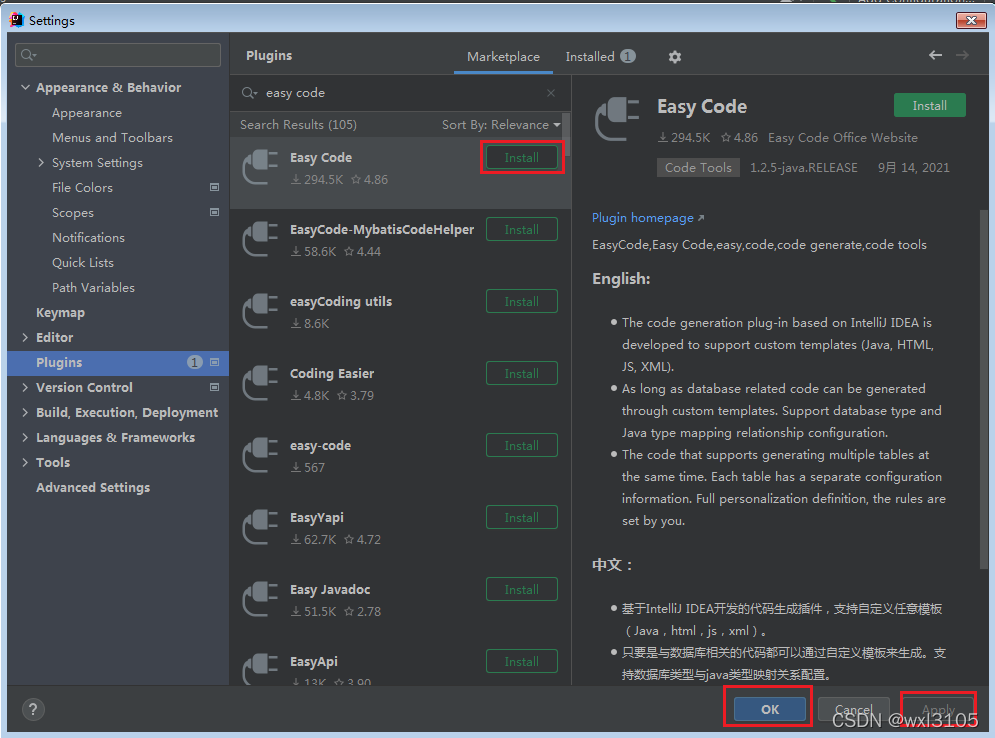Click the help question mark button
This screenshot has height=738, width=995.
click(x=33, y=709)
